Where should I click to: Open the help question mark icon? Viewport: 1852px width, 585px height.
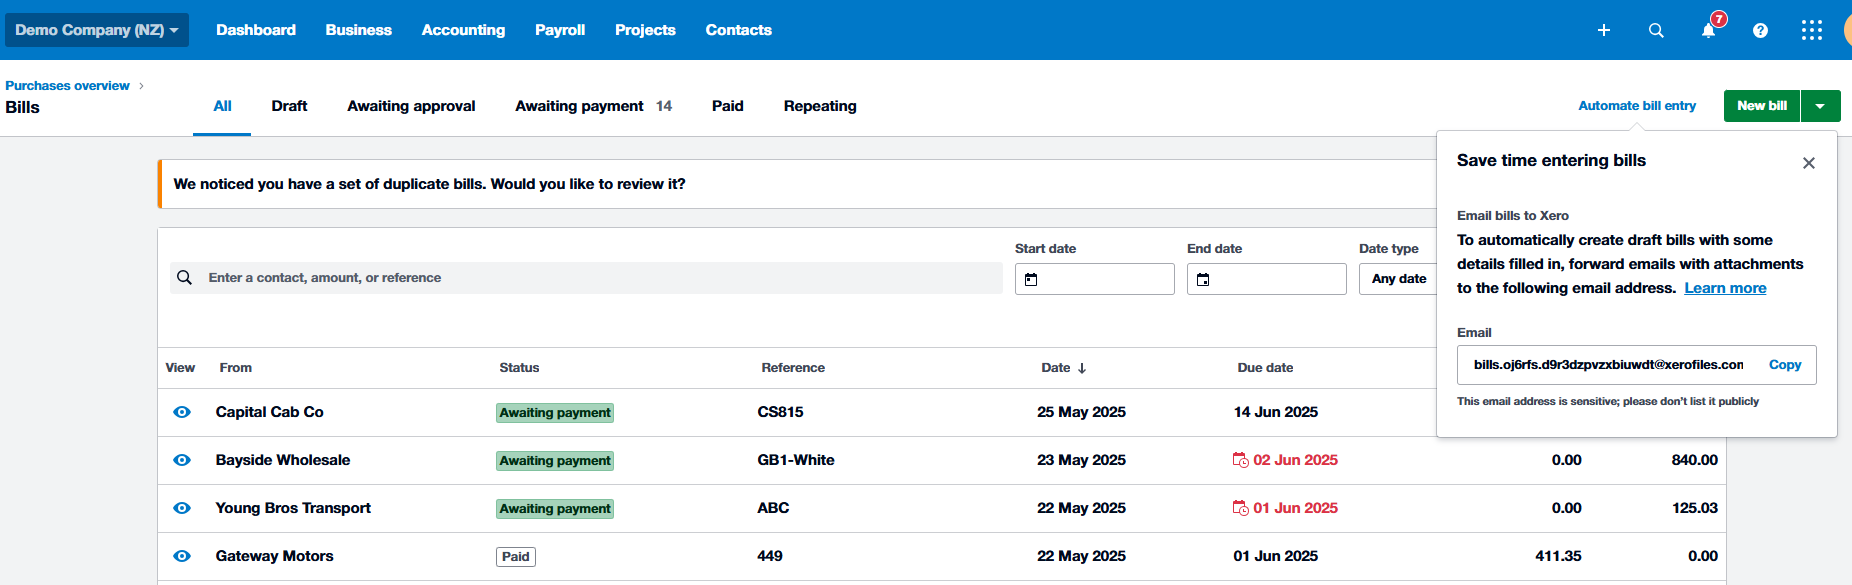click(x=1760, y=30)
